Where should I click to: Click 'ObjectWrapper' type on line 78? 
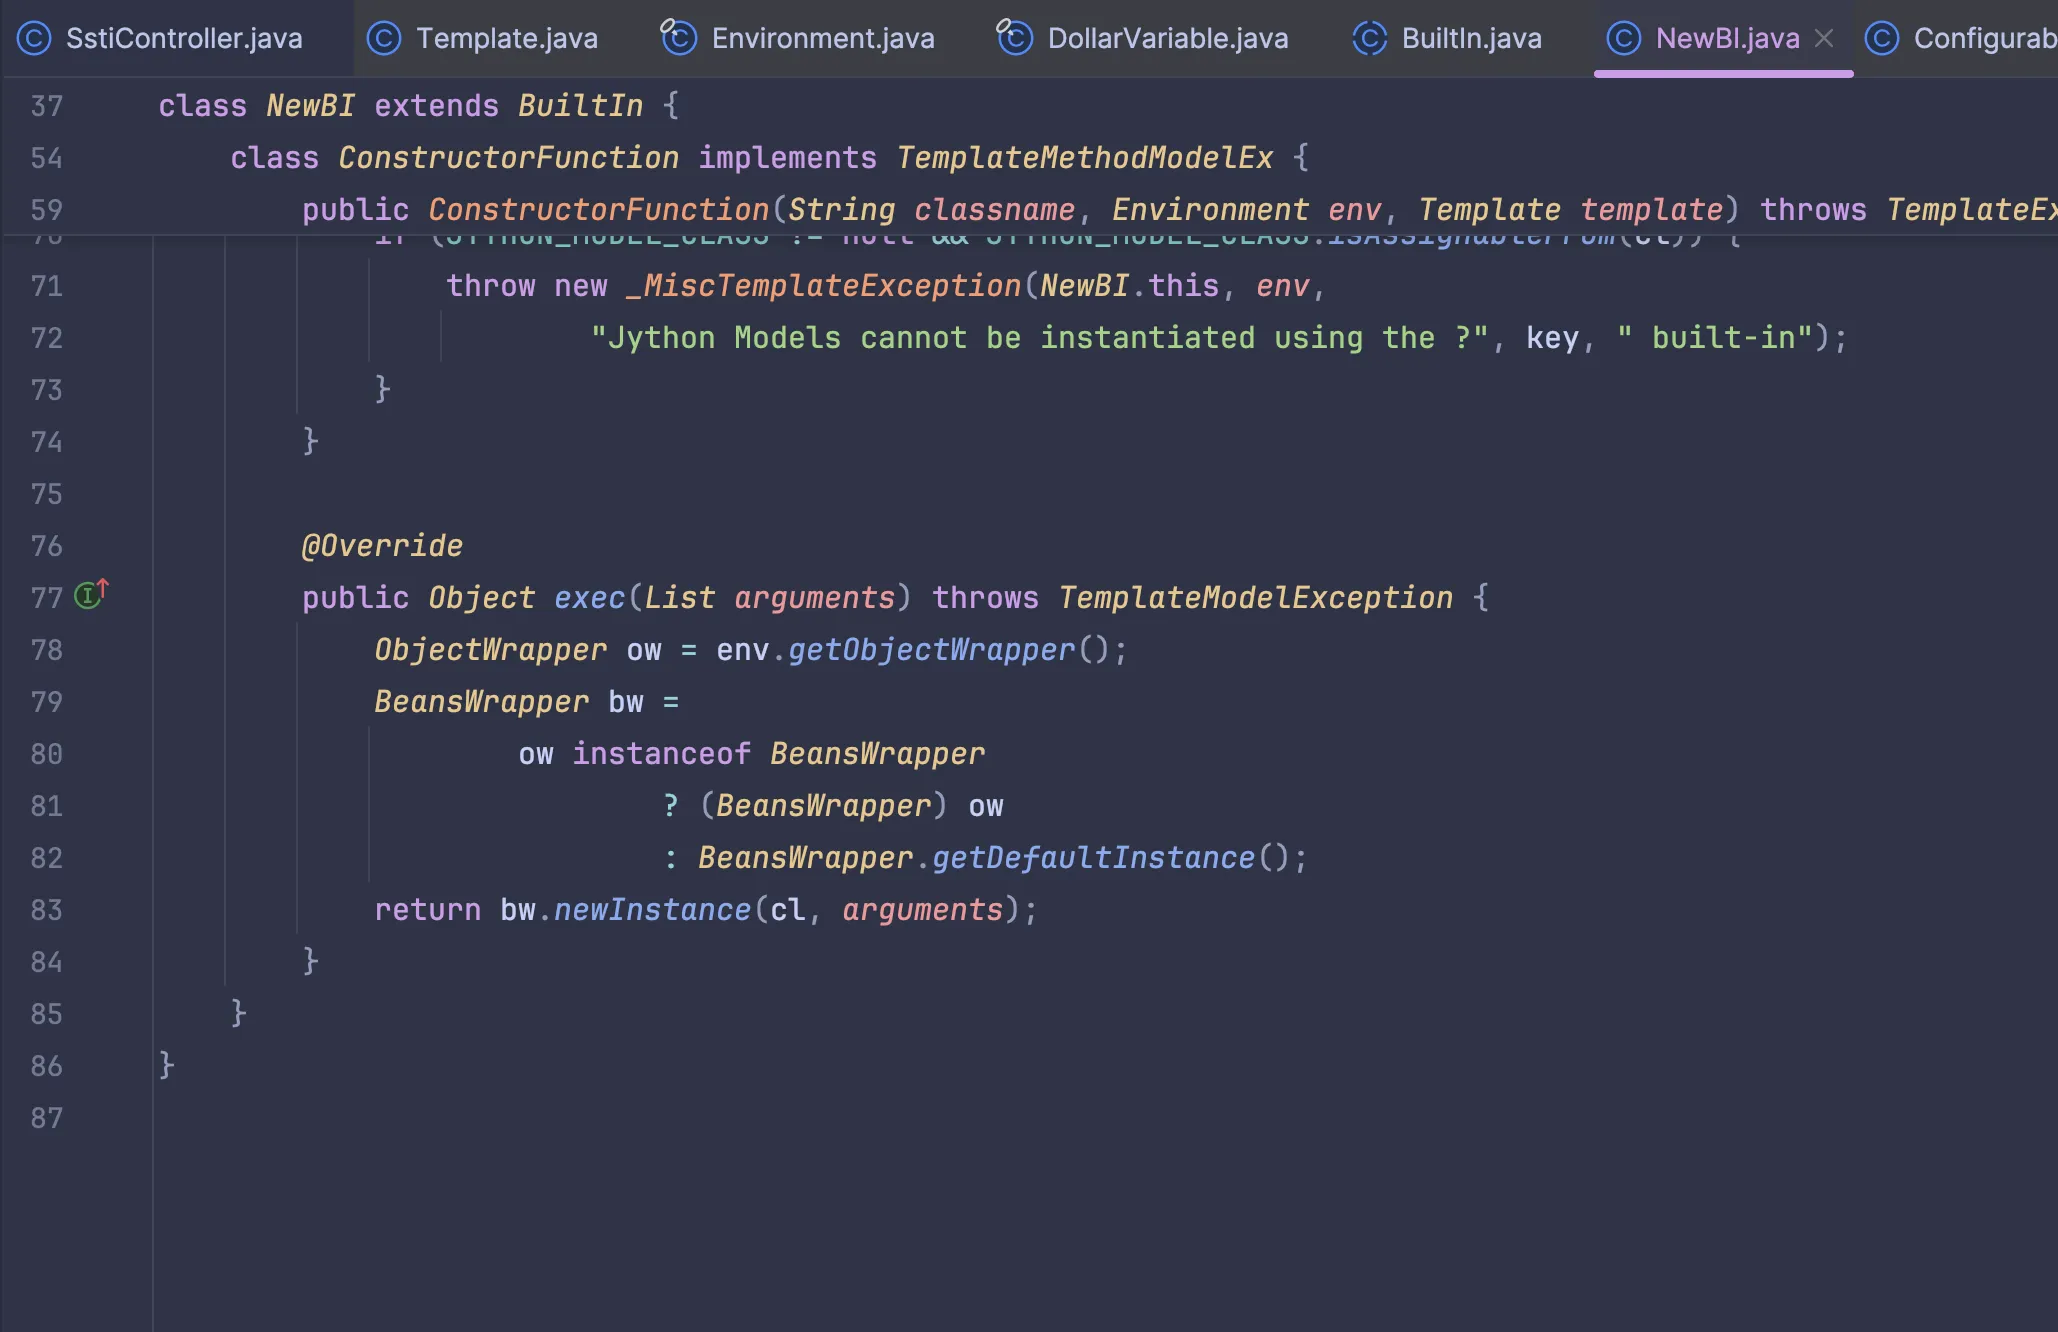tap(490, 650)
